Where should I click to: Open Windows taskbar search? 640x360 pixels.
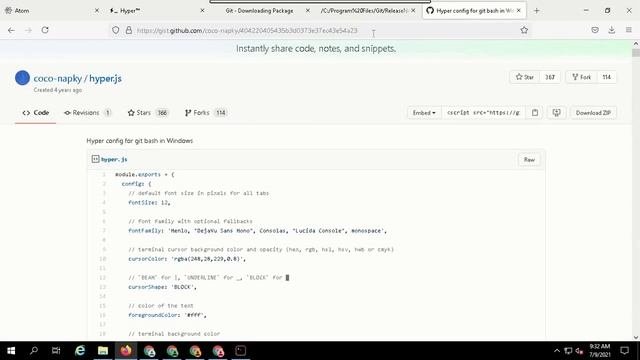coord(34,351)
